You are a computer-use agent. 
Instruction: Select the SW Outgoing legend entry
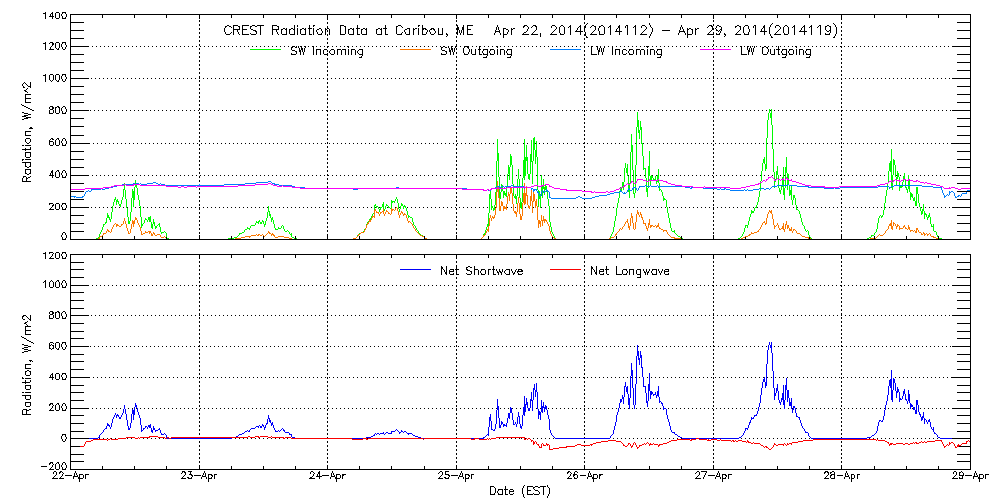coord(476,51)
